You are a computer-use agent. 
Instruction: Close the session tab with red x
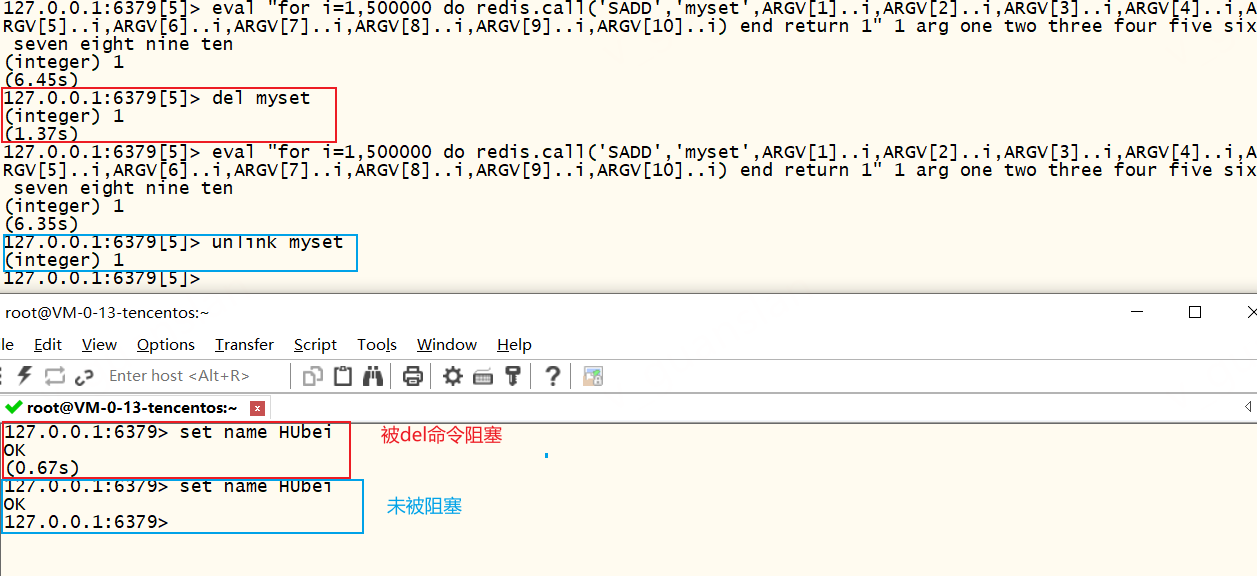(x=257, y=408)
